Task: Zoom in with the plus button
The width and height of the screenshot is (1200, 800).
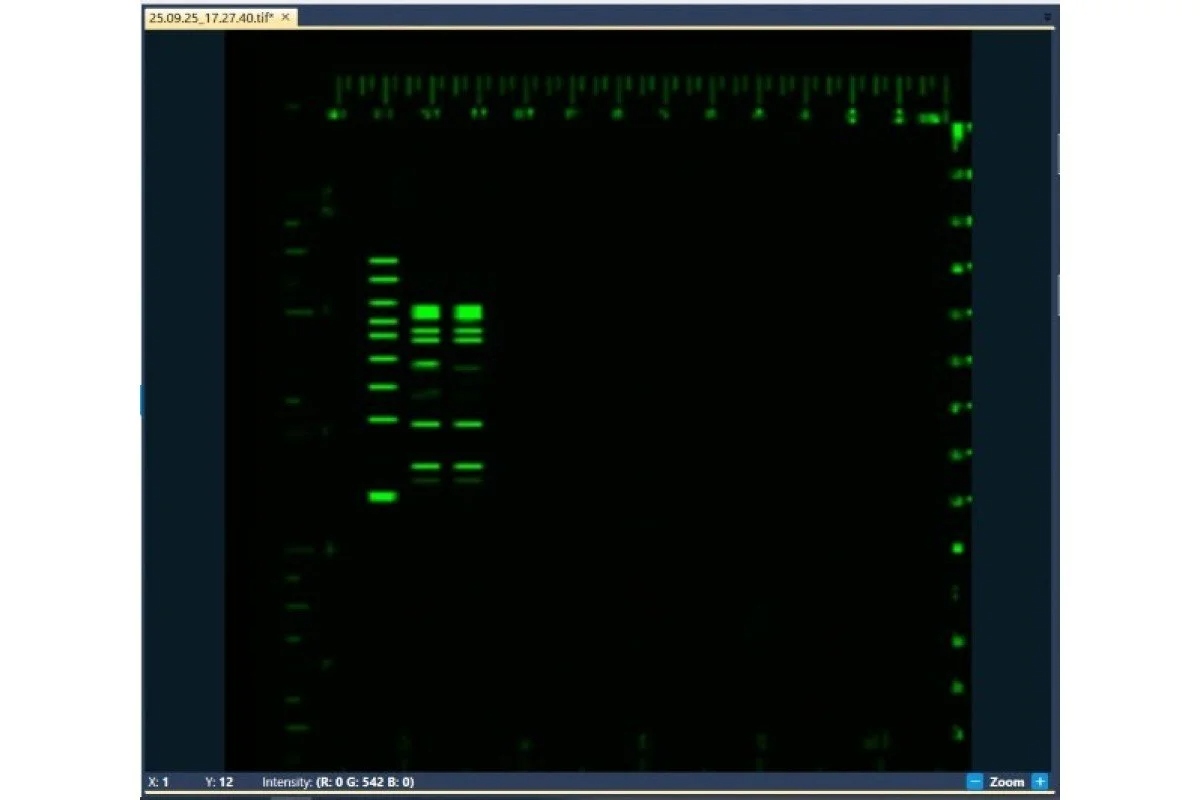Action: click(x=1040, y=782)
